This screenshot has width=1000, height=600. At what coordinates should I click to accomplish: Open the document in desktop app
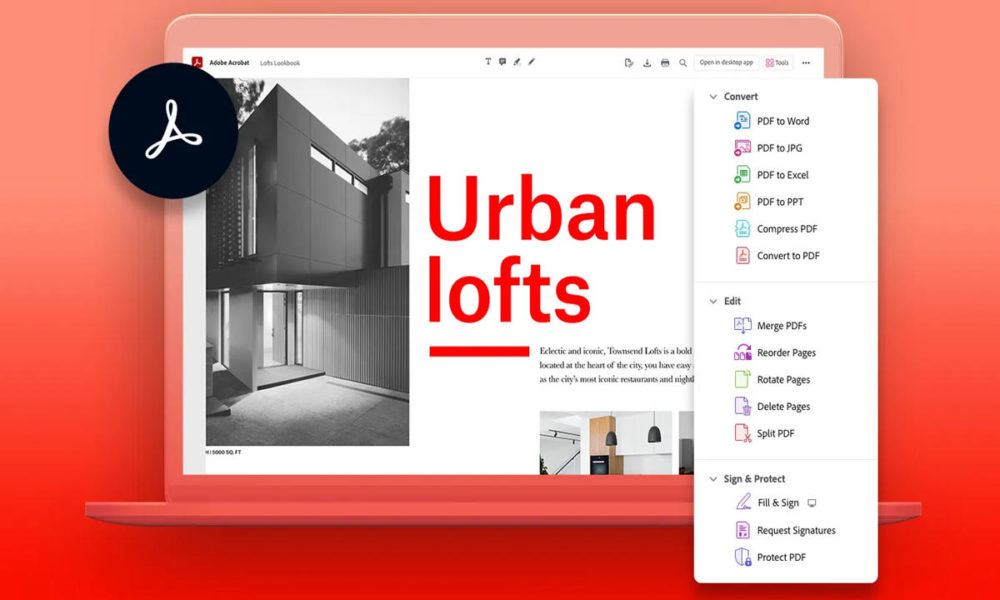(725, 62)
